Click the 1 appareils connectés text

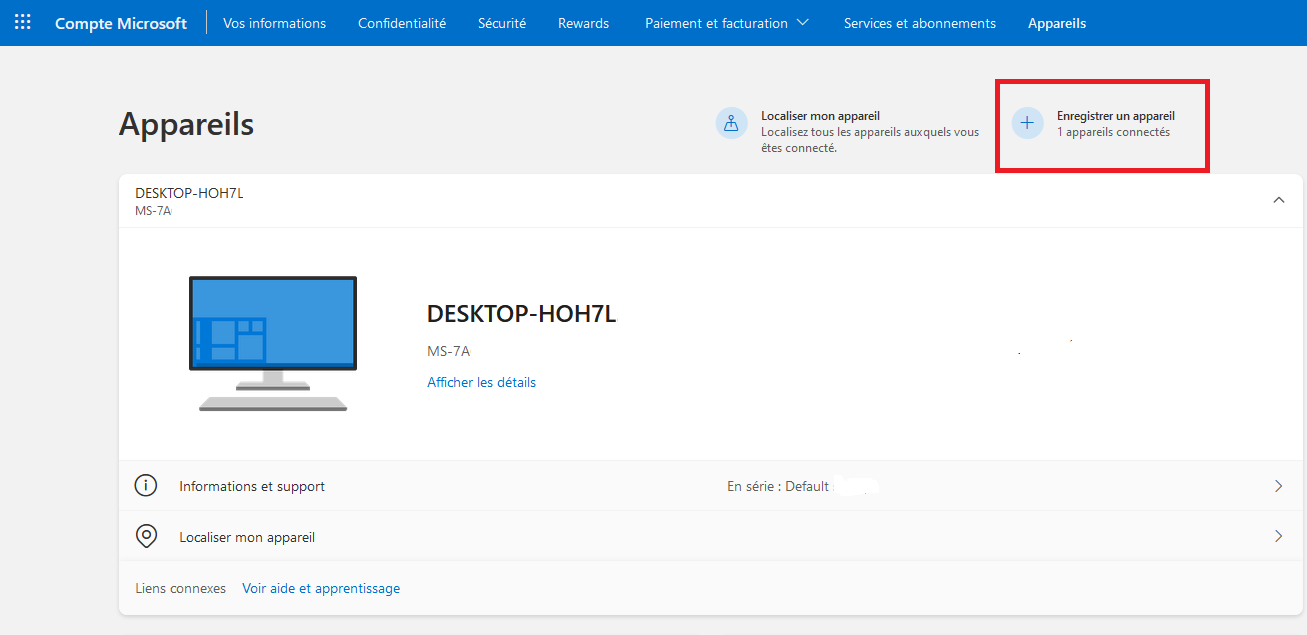[x=1113, y=132]
